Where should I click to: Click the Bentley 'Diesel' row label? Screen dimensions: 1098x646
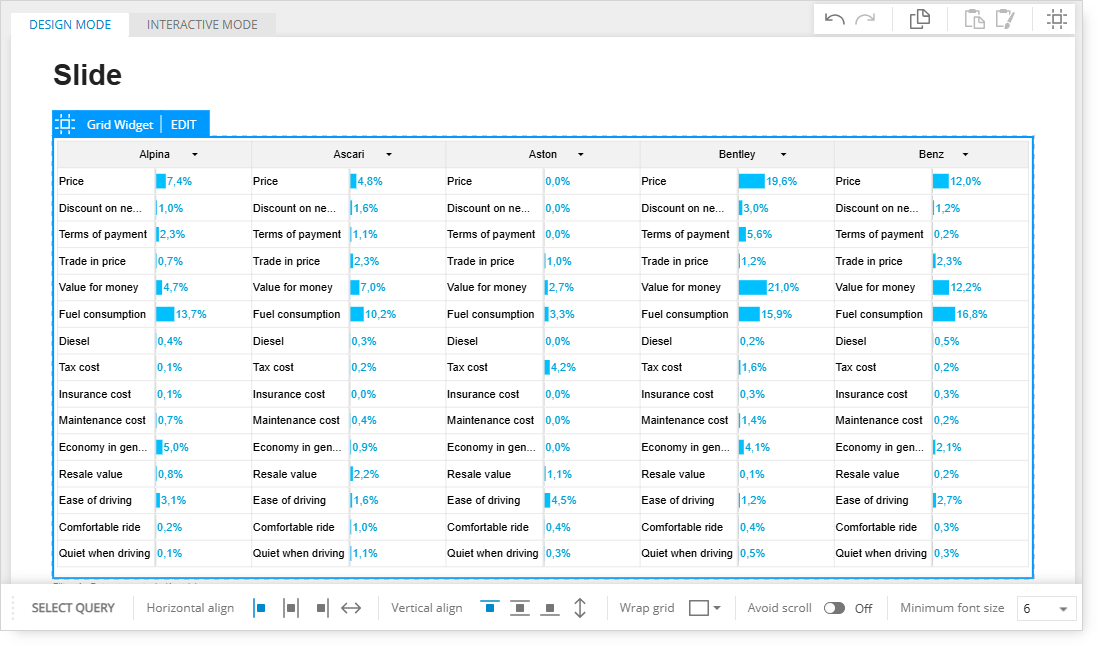pyautogui.click(x=657, y=342)
